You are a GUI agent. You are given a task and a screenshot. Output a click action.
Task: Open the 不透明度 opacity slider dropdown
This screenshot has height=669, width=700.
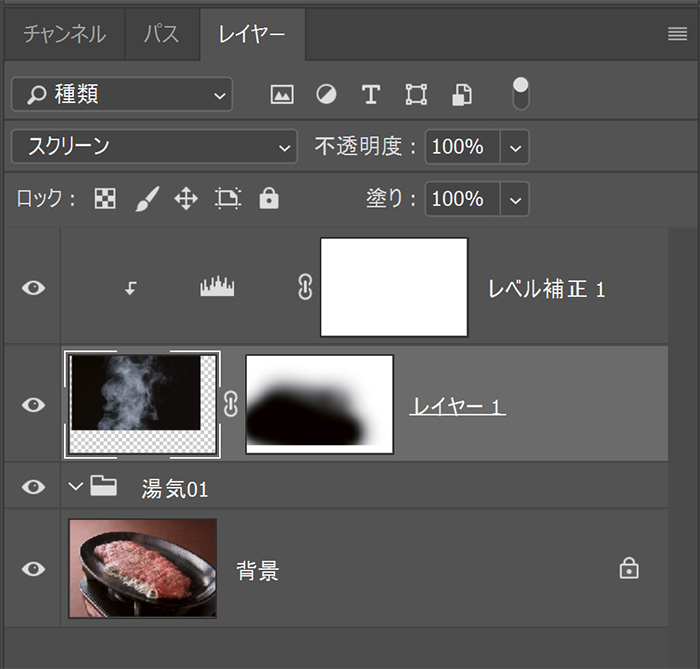pos(515,147)
